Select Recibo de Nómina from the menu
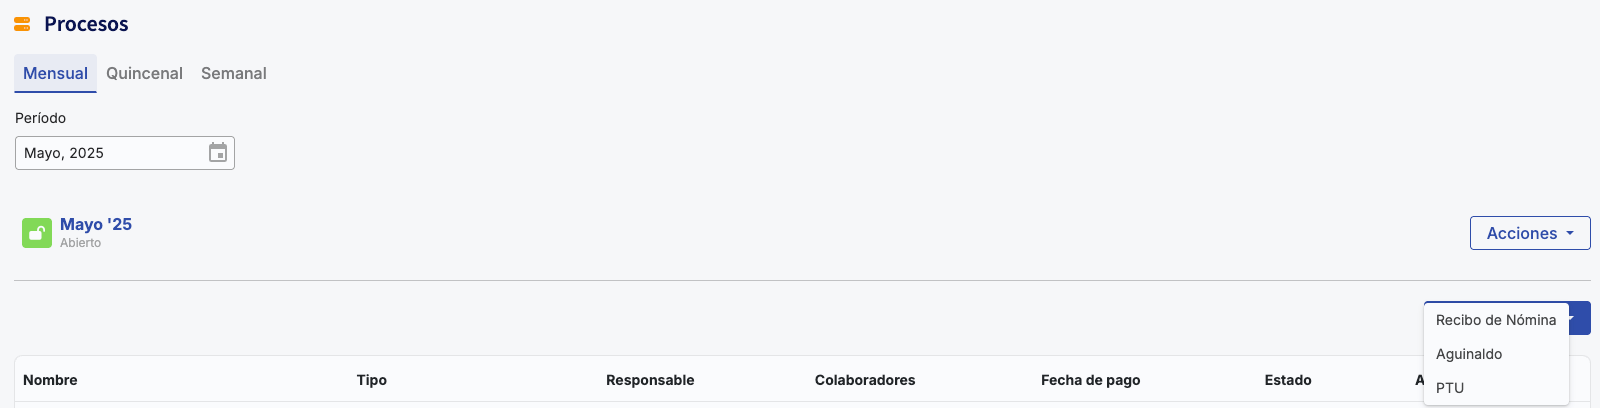Viewport: 1600px width, 408px height. (1496, 320)
